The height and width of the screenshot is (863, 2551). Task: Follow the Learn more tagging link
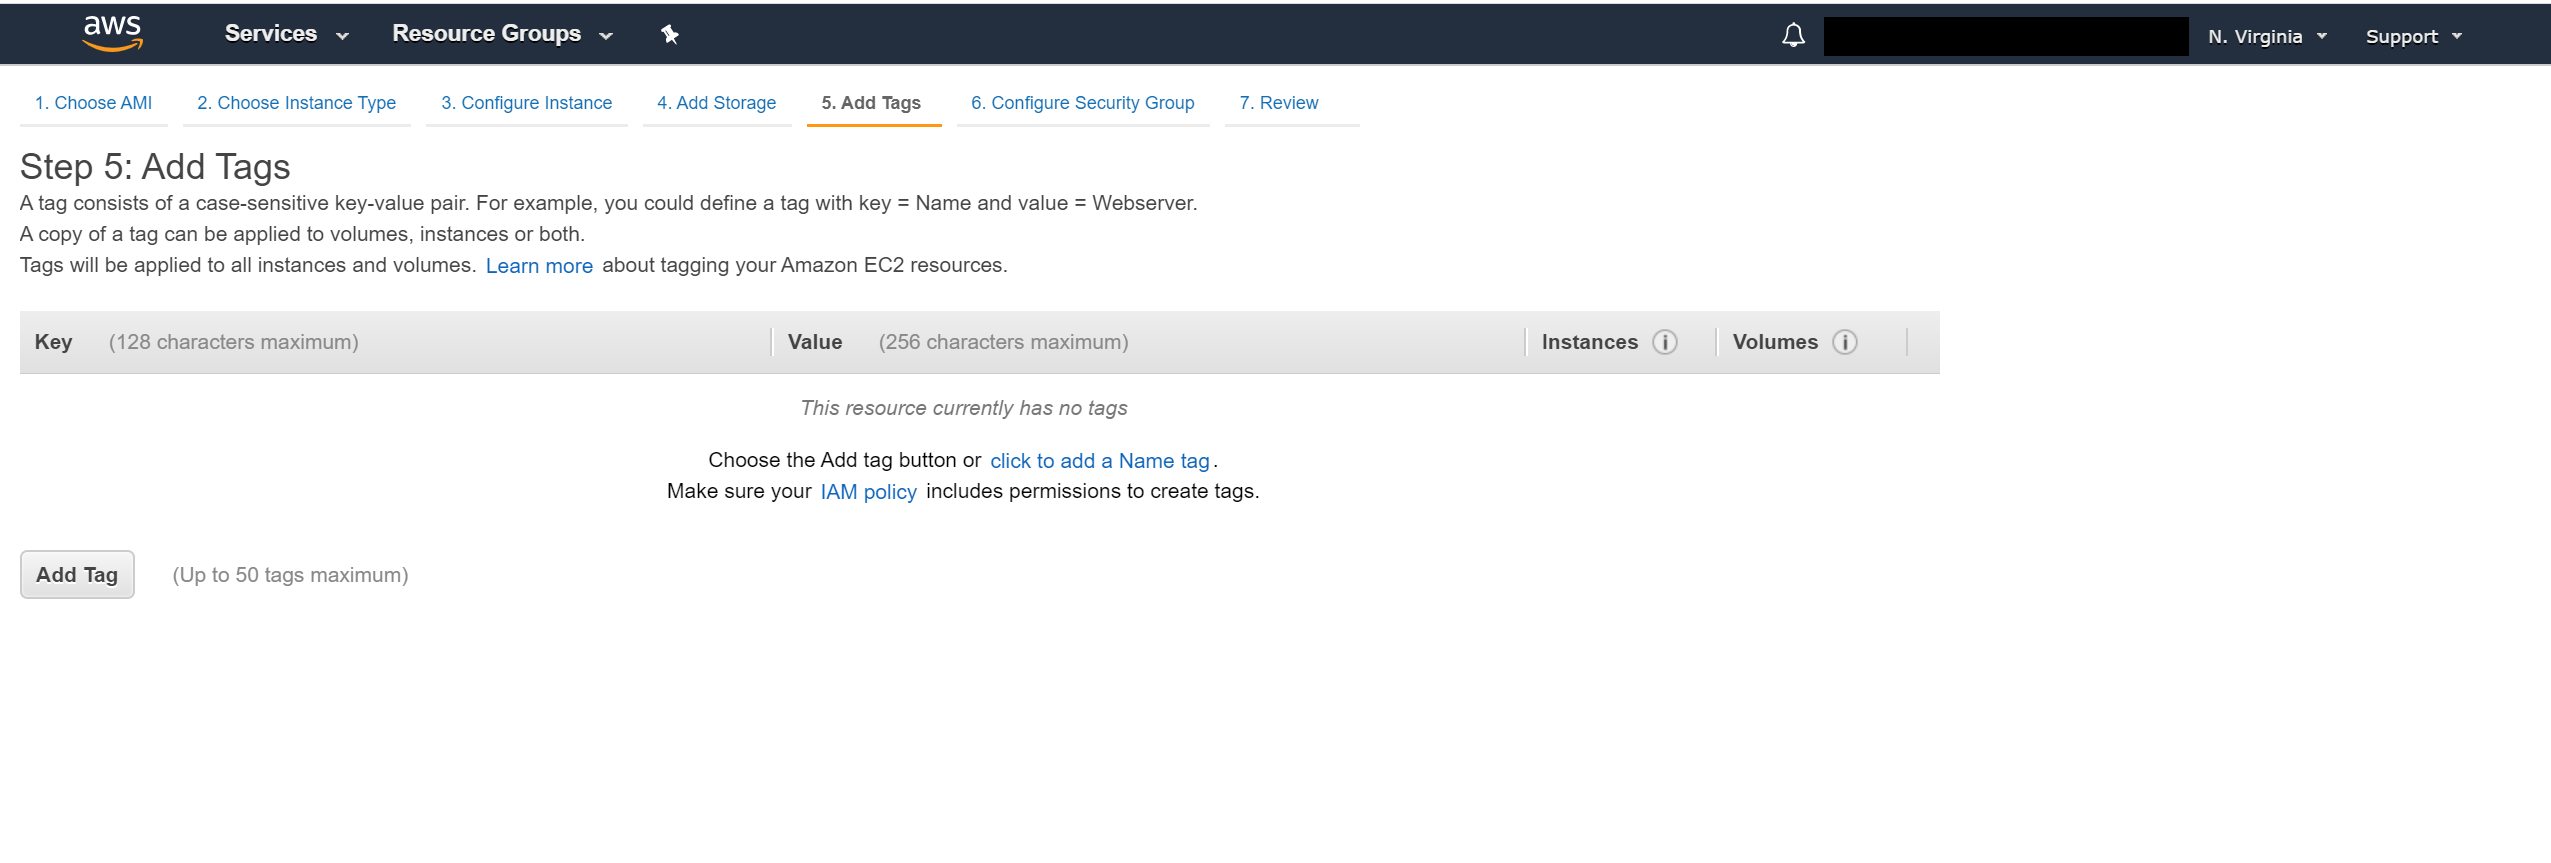[x=539, y=266]
